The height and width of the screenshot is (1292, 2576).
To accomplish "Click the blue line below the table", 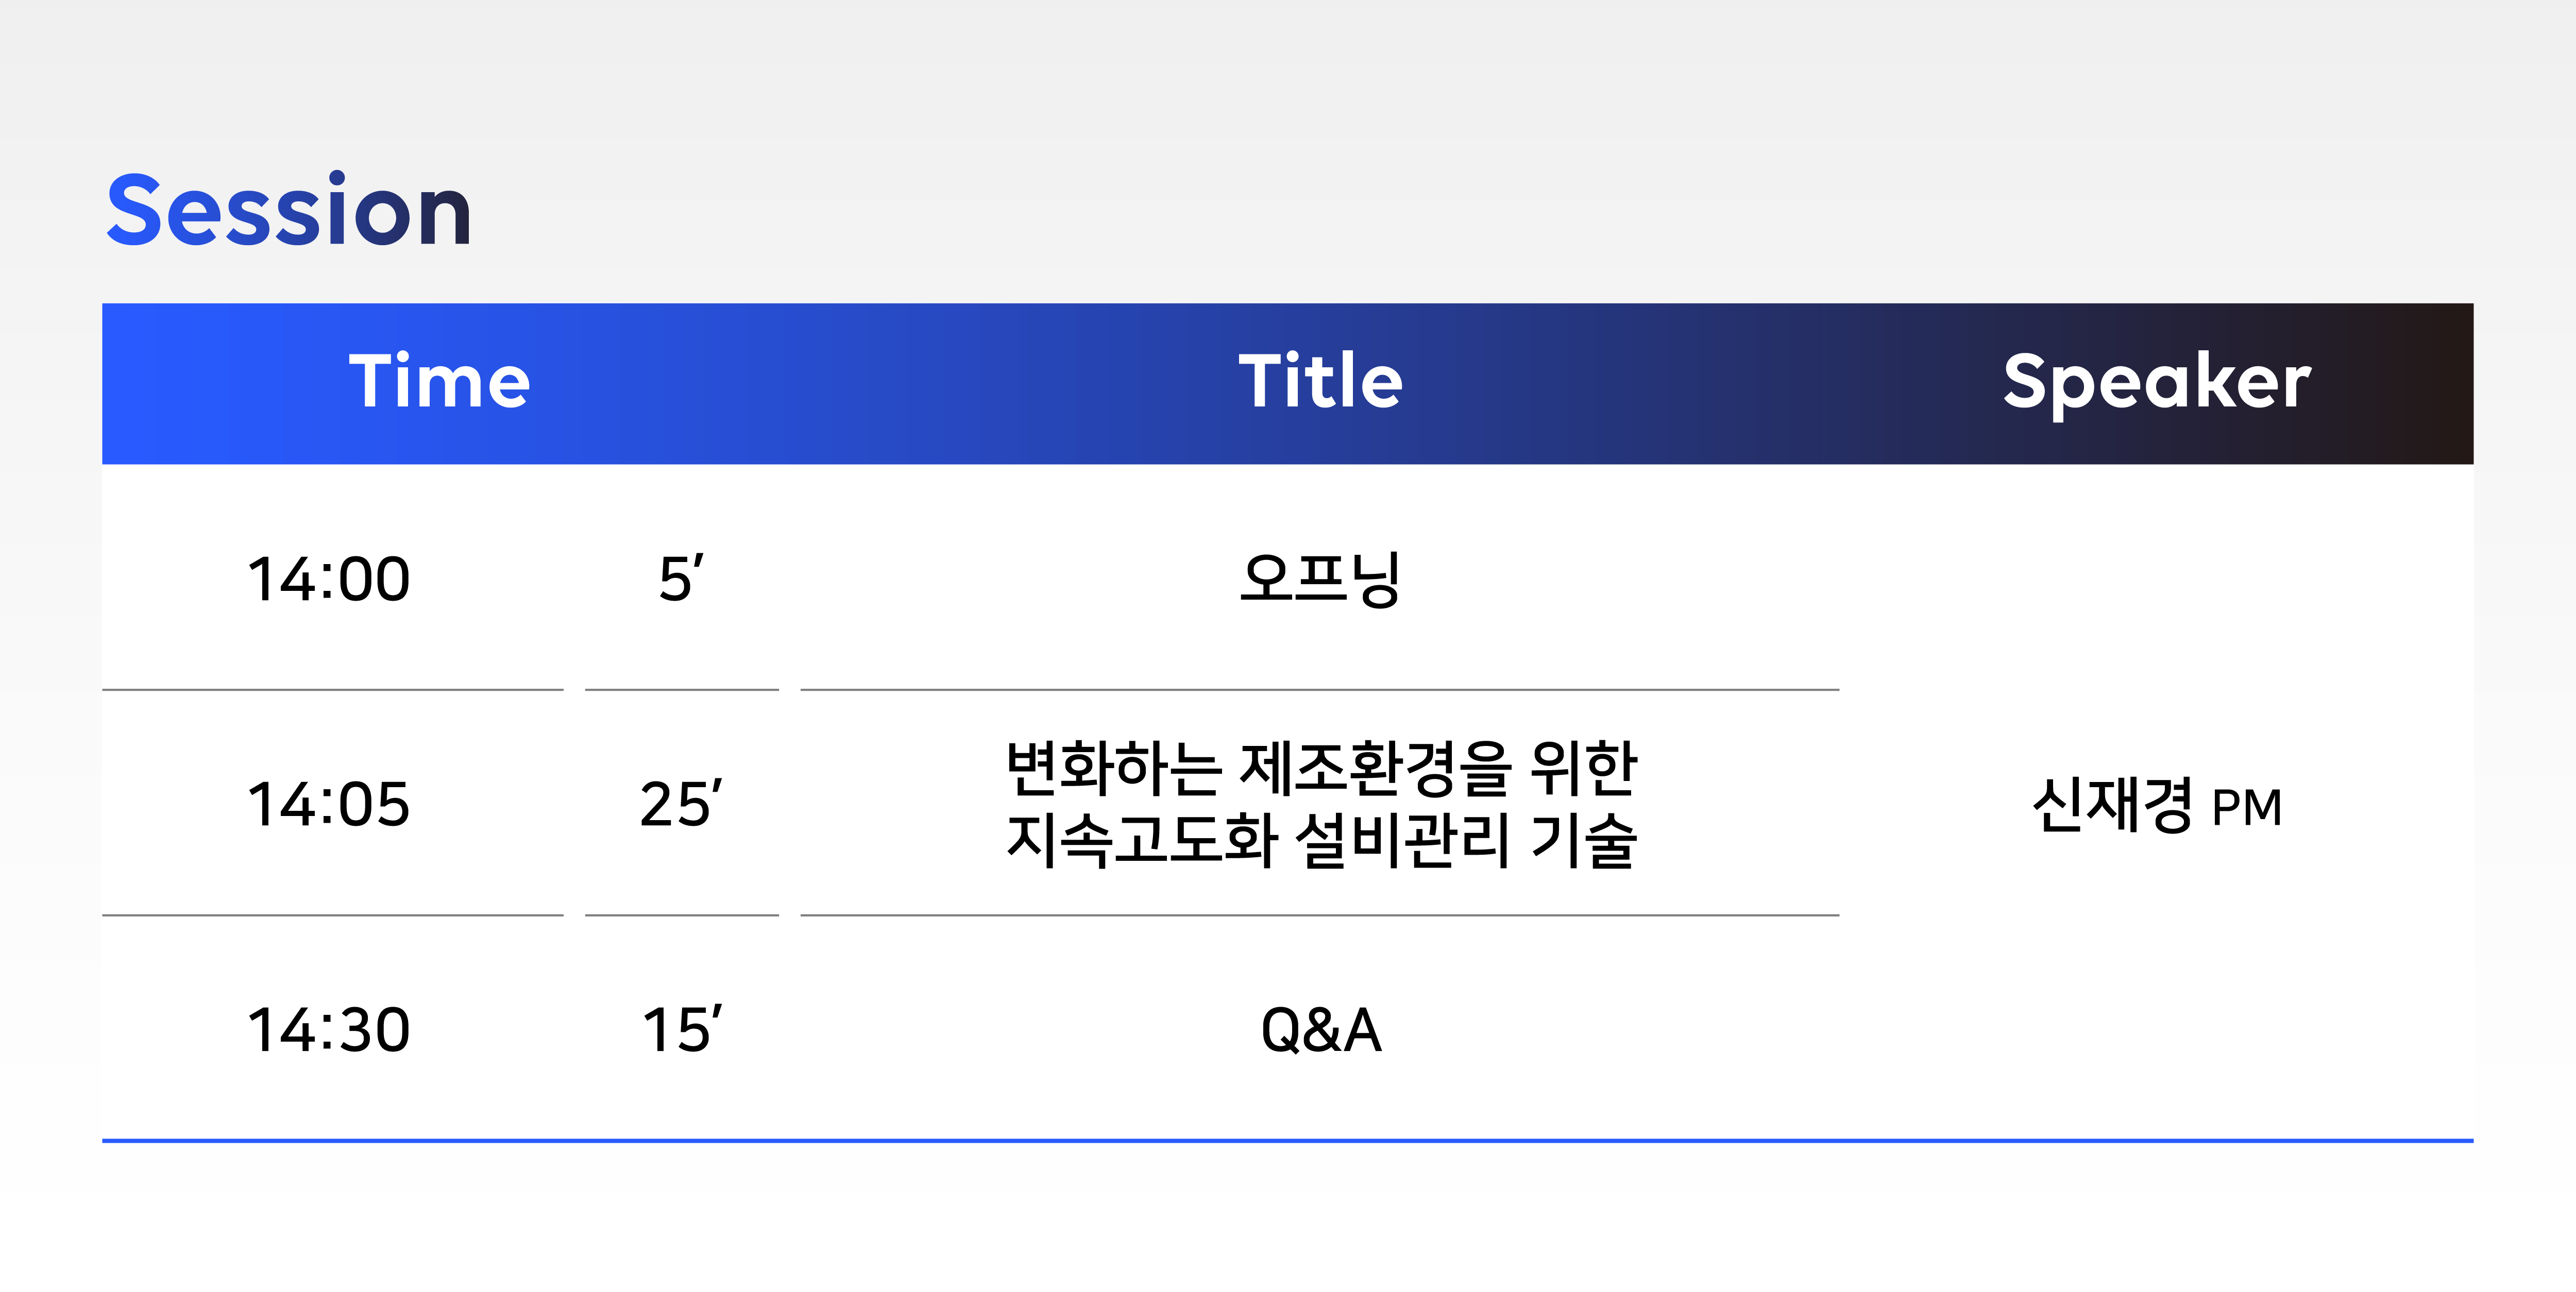I will (x=1288, y=1140).
